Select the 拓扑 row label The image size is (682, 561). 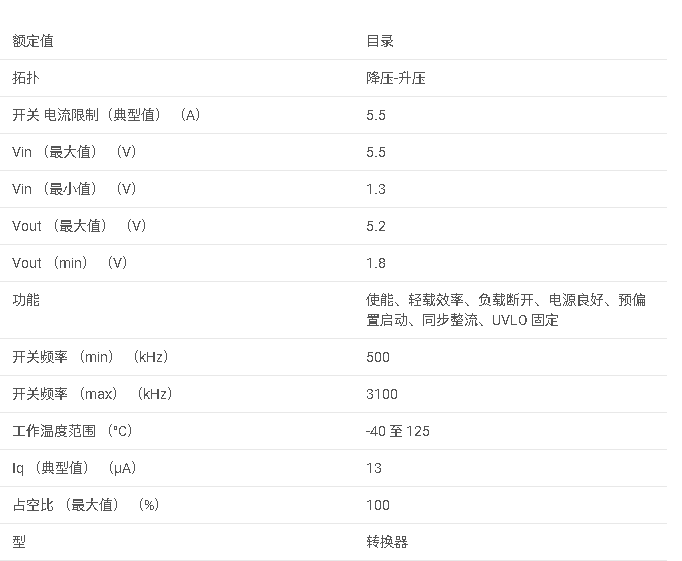pos(26,78)
